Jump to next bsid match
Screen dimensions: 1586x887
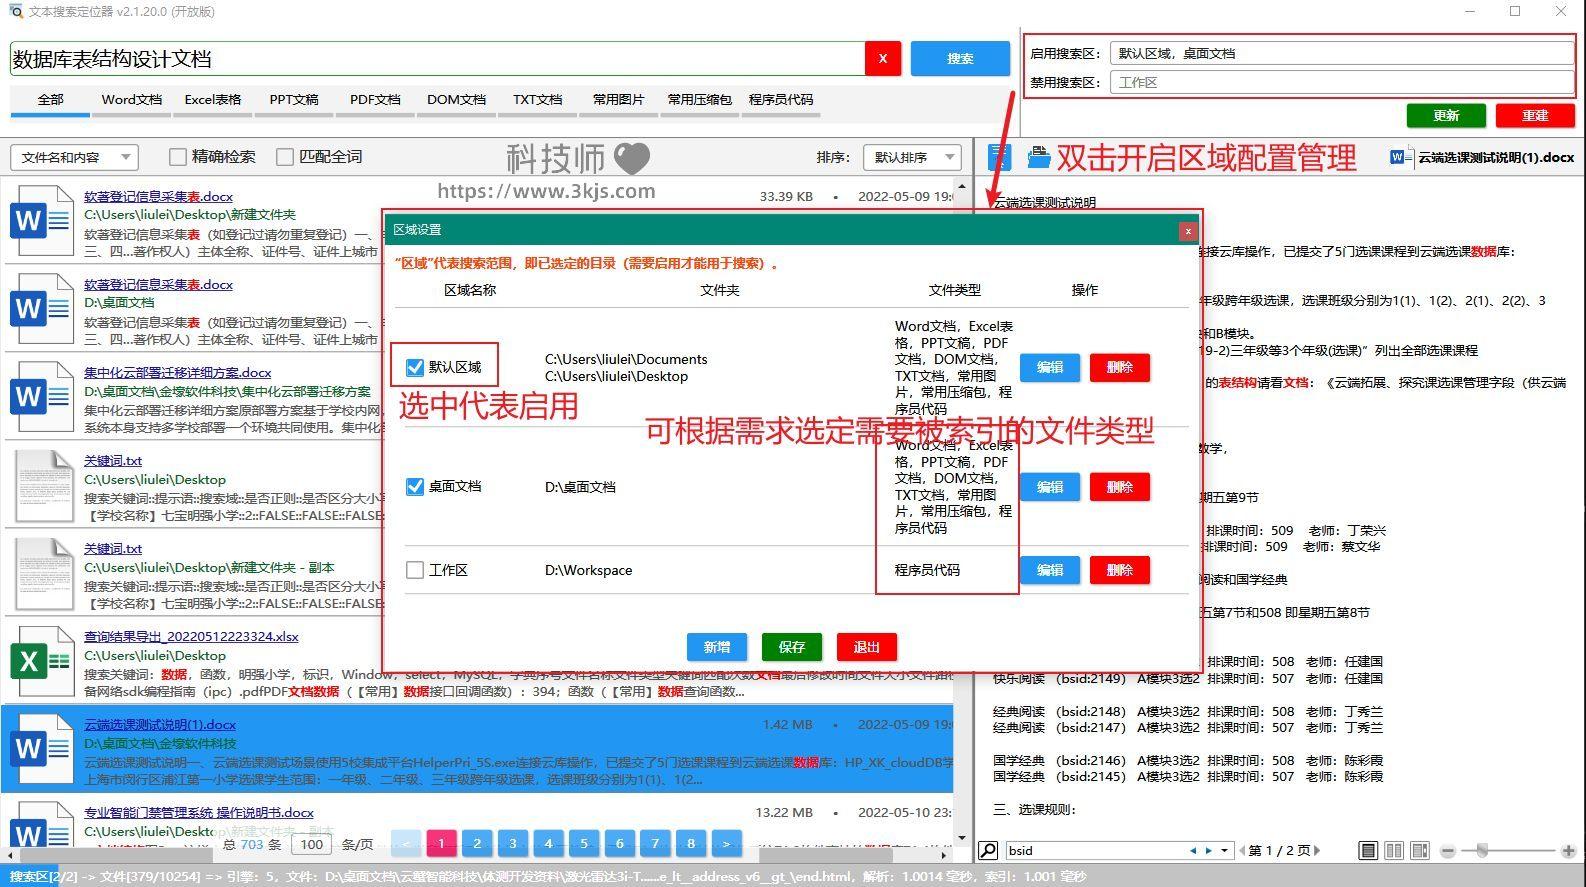(1208, 851)
